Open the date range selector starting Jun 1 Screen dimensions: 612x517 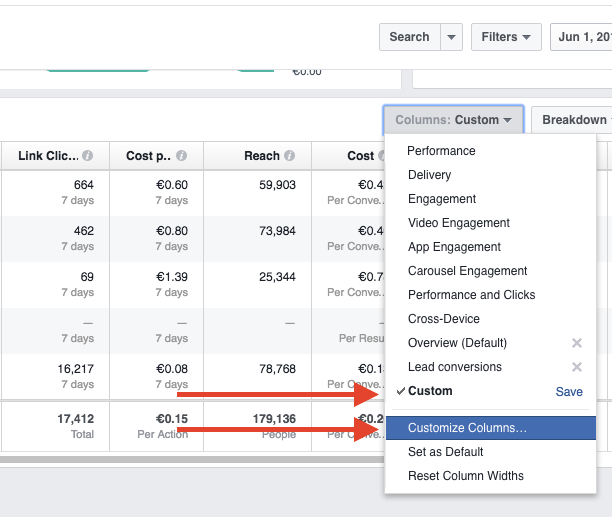point(582,37)
